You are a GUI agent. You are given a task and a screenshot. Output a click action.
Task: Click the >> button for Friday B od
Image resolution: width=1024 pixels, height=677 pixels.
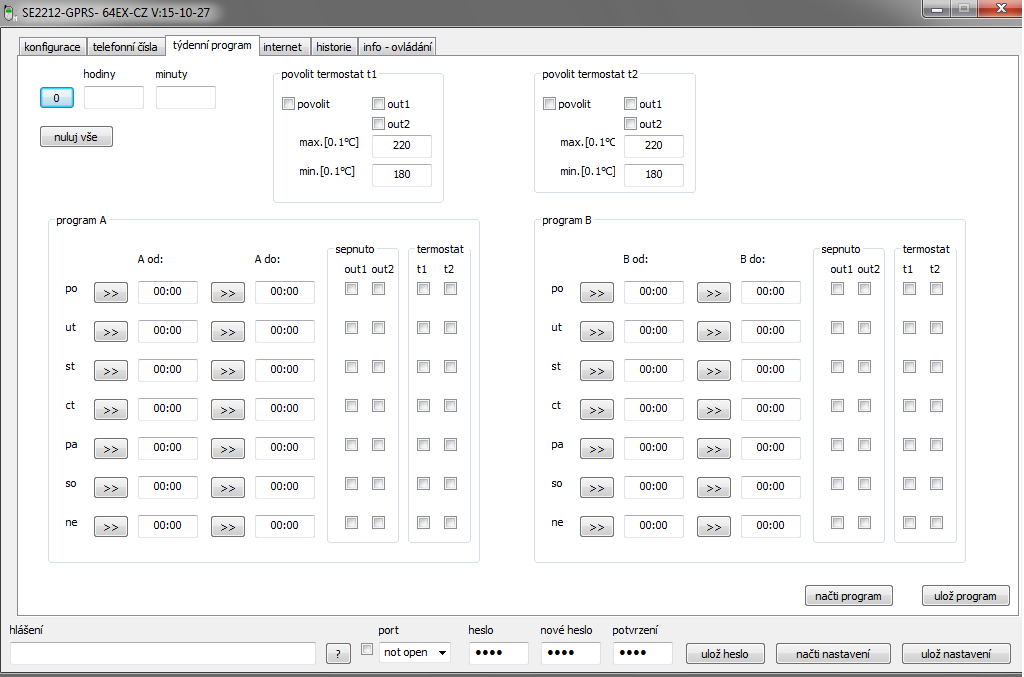pyautogui.click(x=596, y=448)
